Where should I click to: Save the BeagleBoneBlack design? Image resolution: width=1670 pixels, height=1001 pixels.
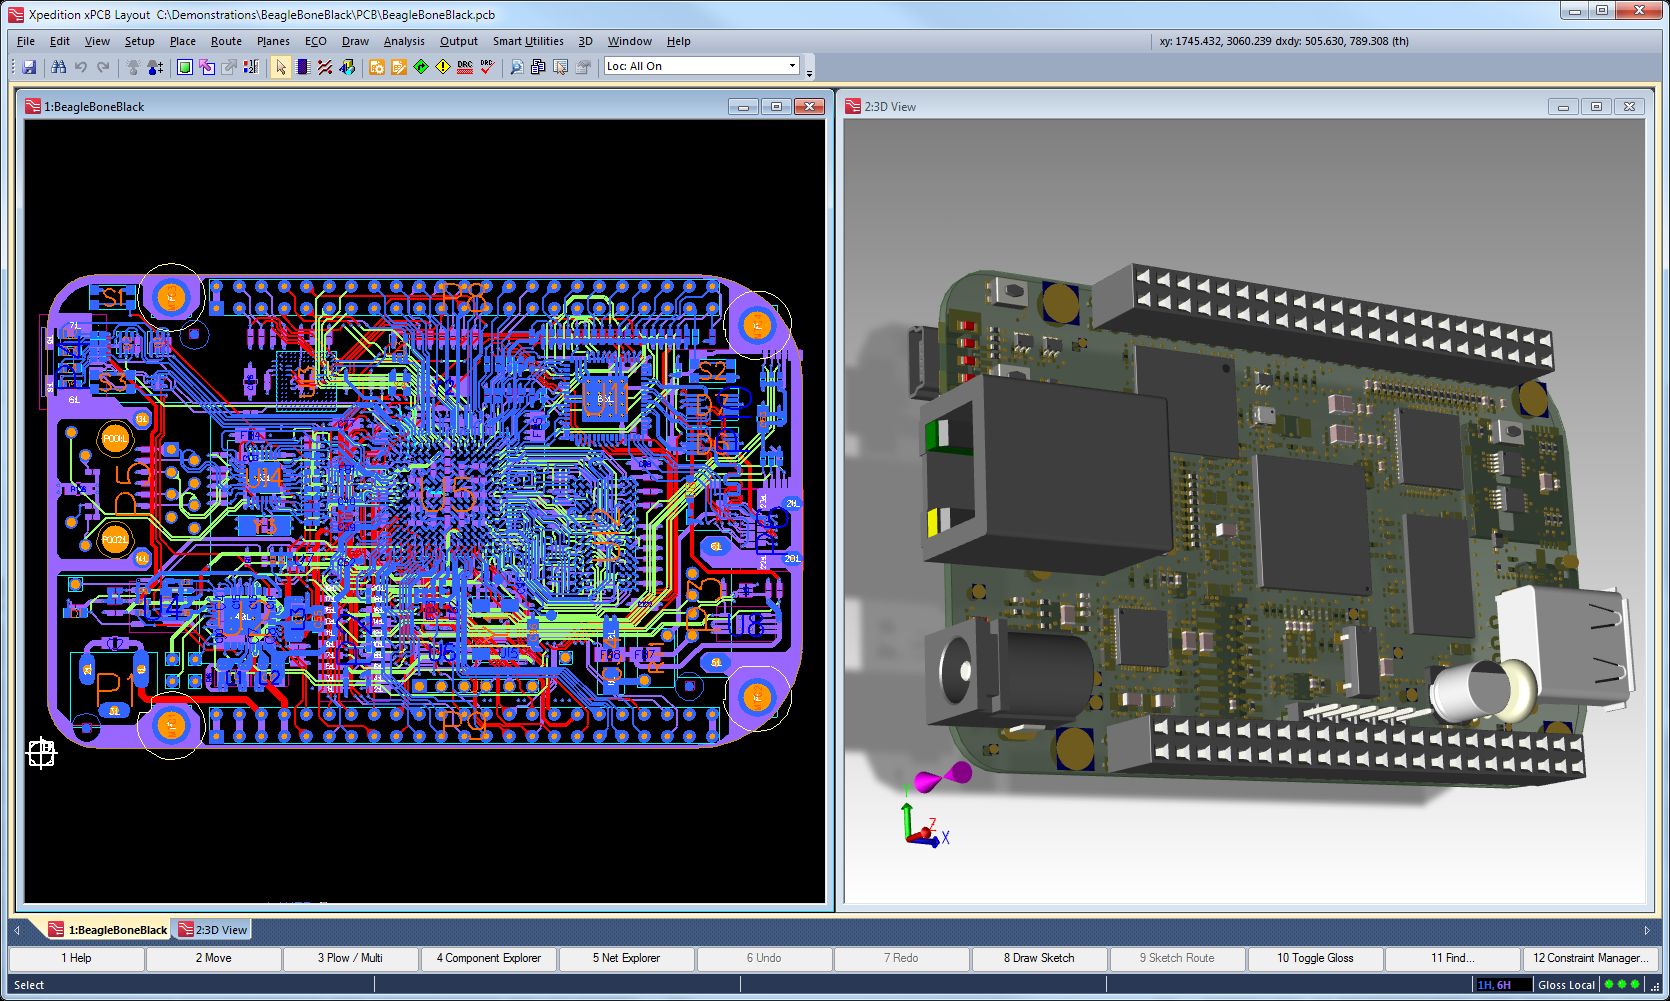[30, 67]
